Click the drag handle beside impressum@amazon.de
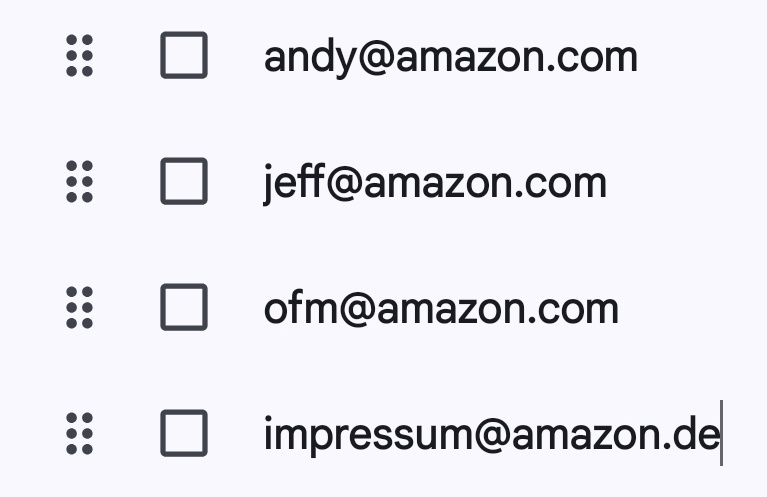Image resolution: width=767 pixels, height=497 pixels. point(79,434)
